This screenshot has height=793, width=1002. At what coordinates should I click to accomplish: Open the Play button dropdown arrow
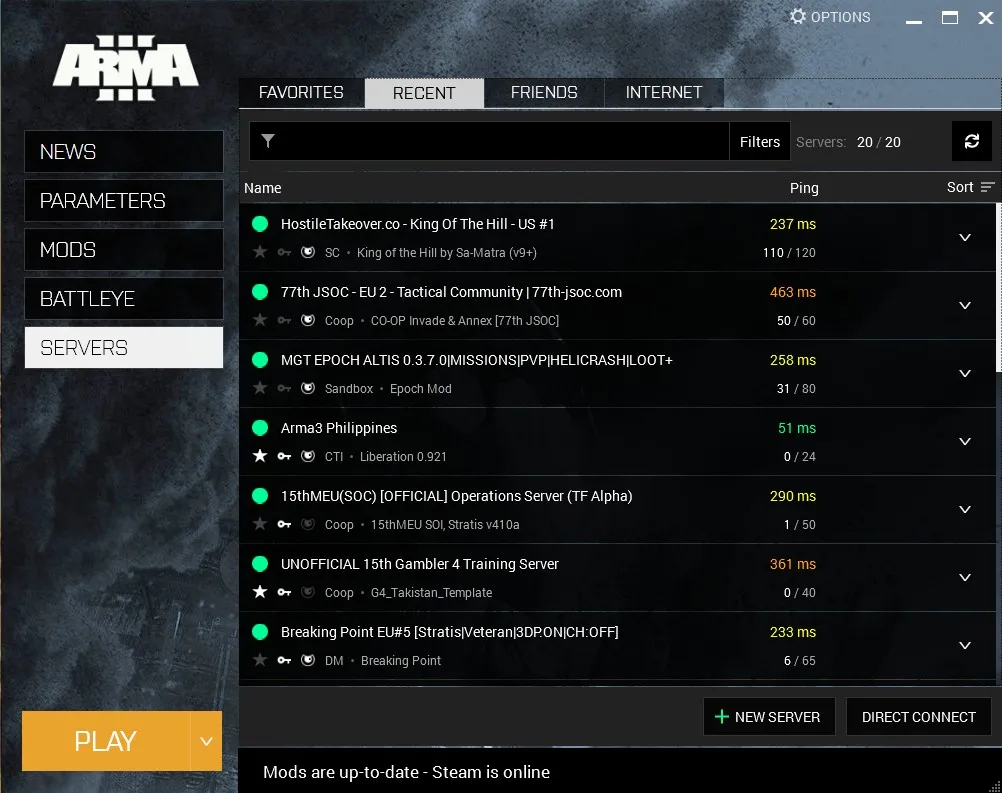(206, 741)
